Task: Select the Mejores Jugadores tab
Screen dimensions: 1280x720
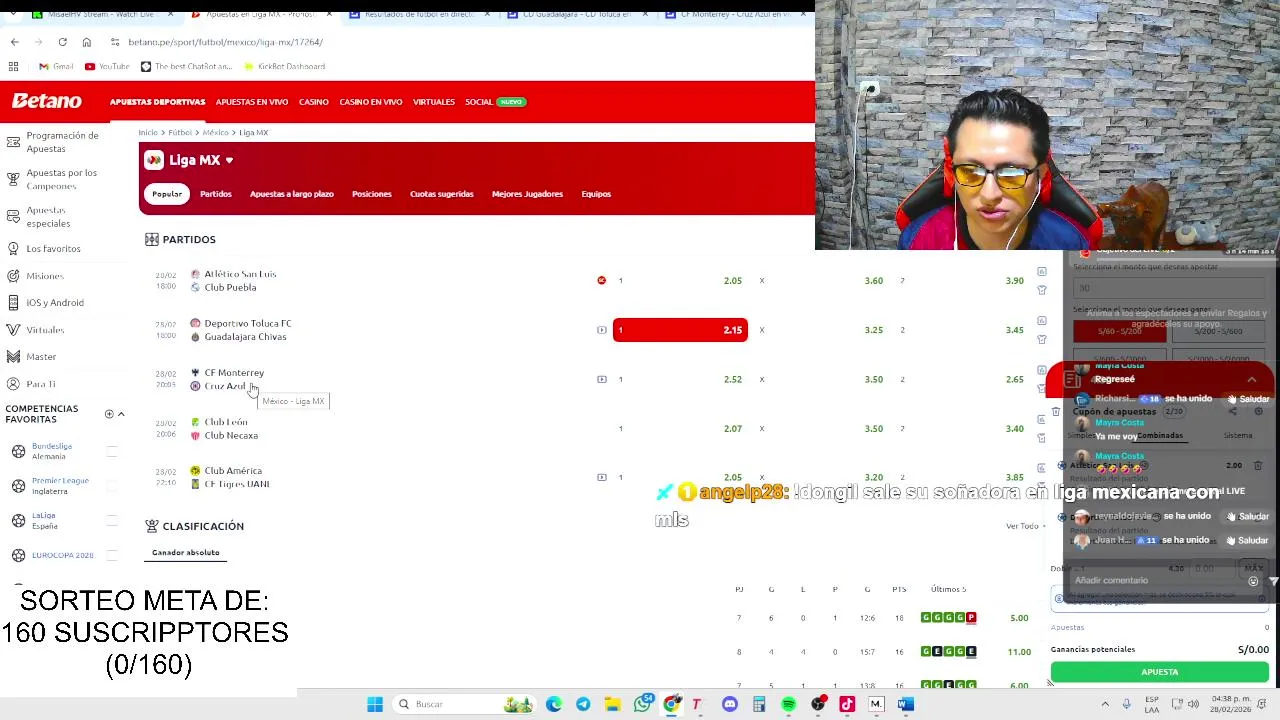Action: tap(527, 194)
